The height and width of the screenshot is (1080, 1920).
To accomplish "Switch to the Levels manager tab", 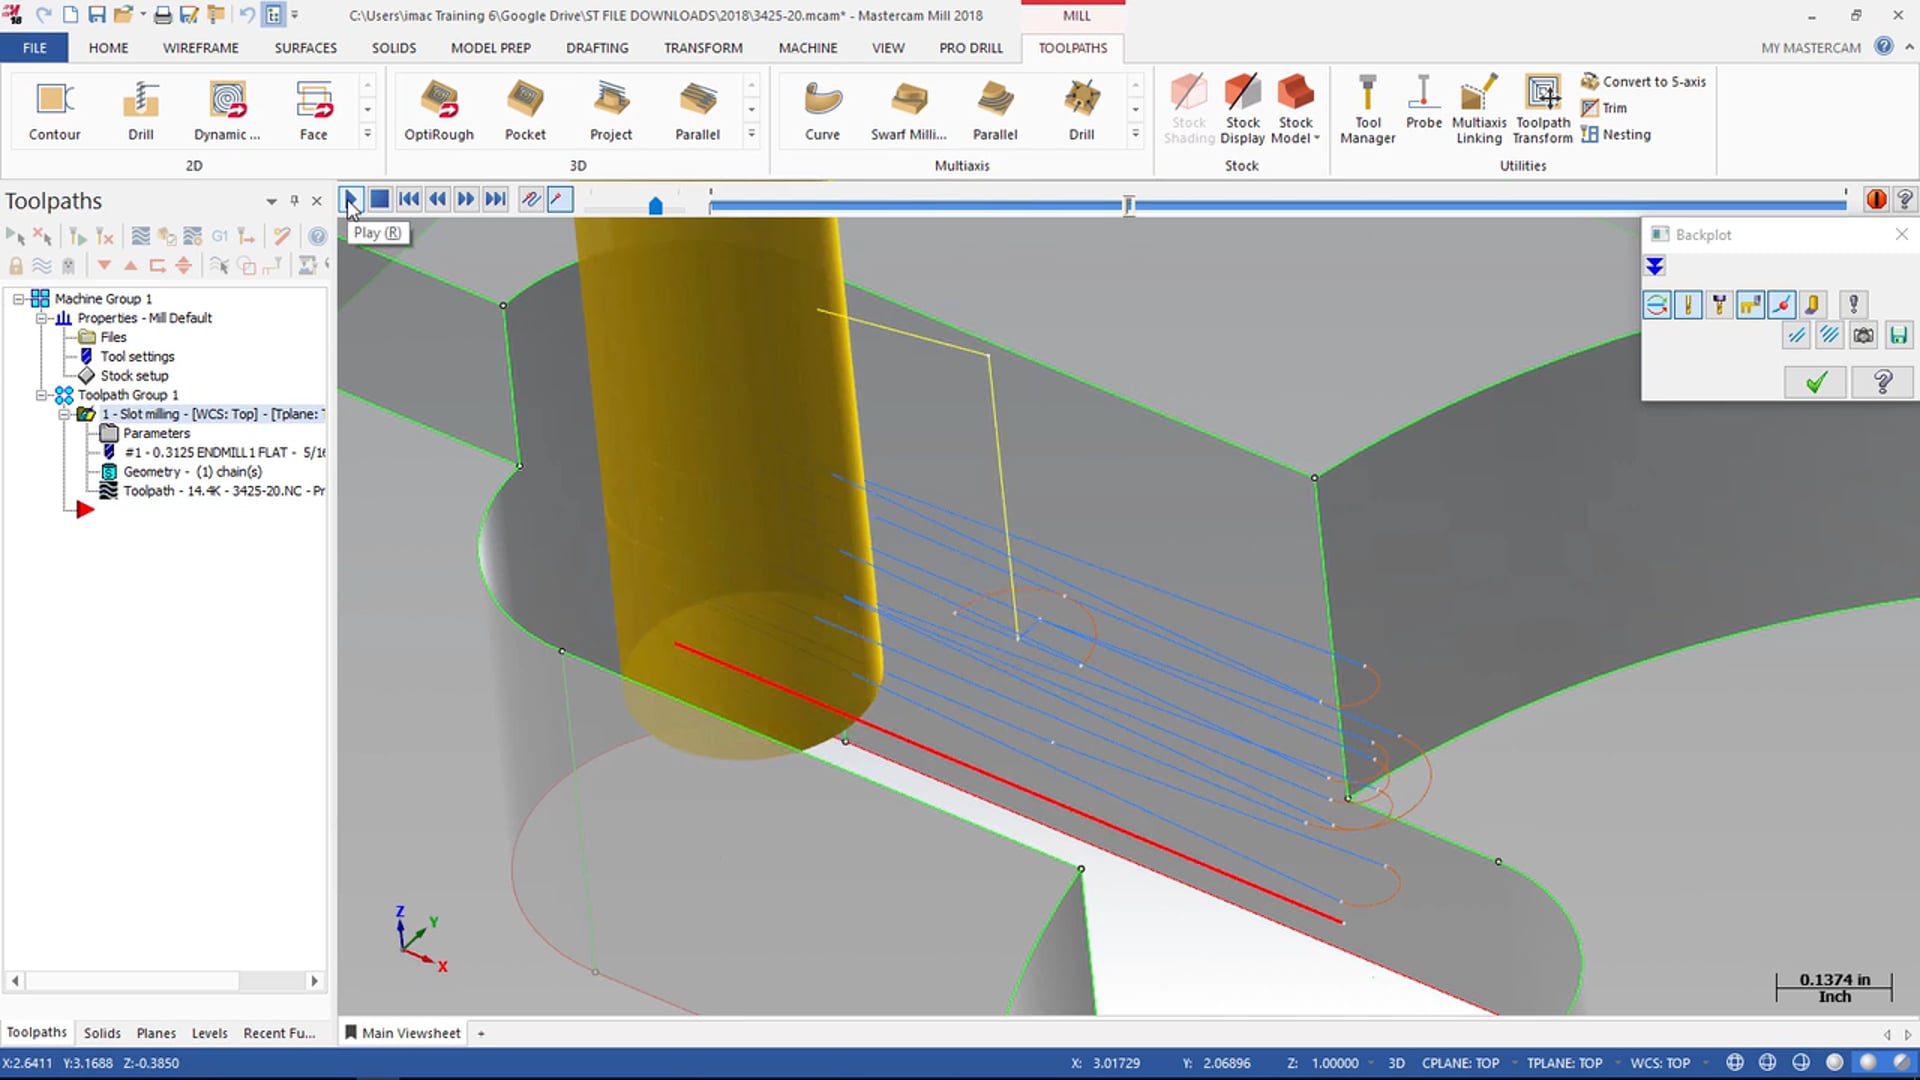I will pos(209,1033).
